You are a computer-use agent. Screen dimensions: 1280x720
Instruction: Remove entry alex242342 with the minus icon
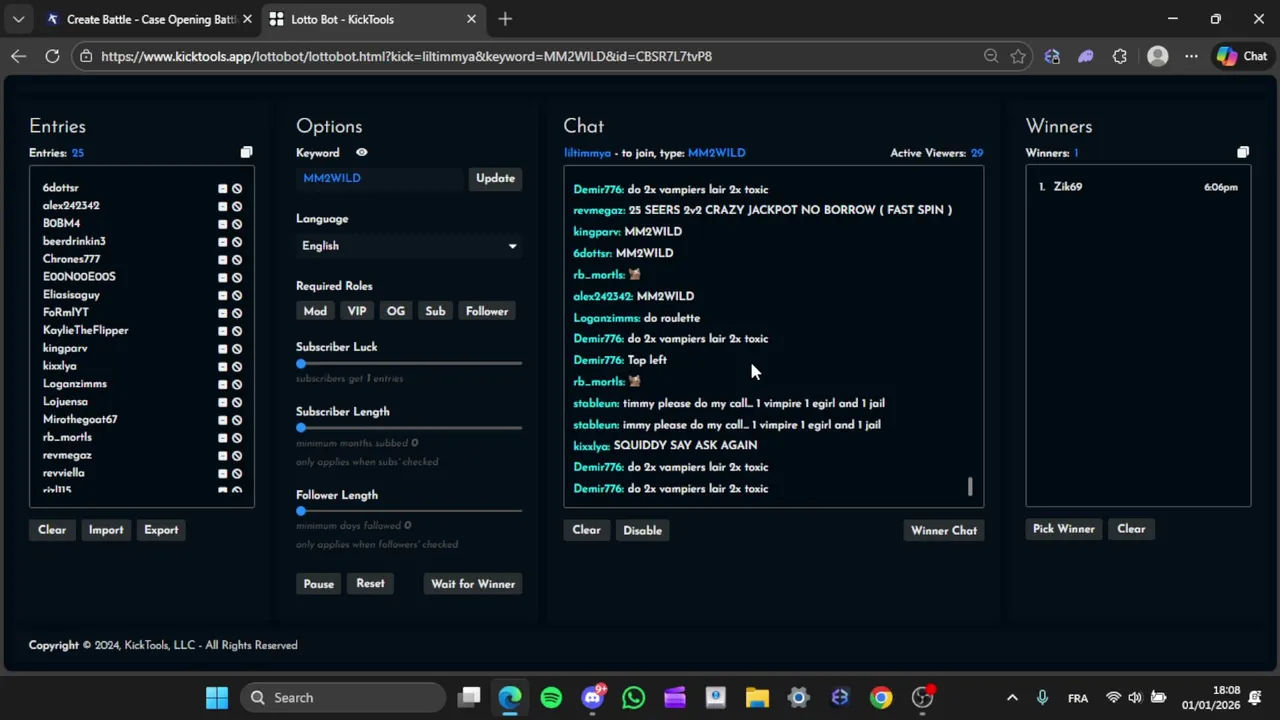point(223,206)
